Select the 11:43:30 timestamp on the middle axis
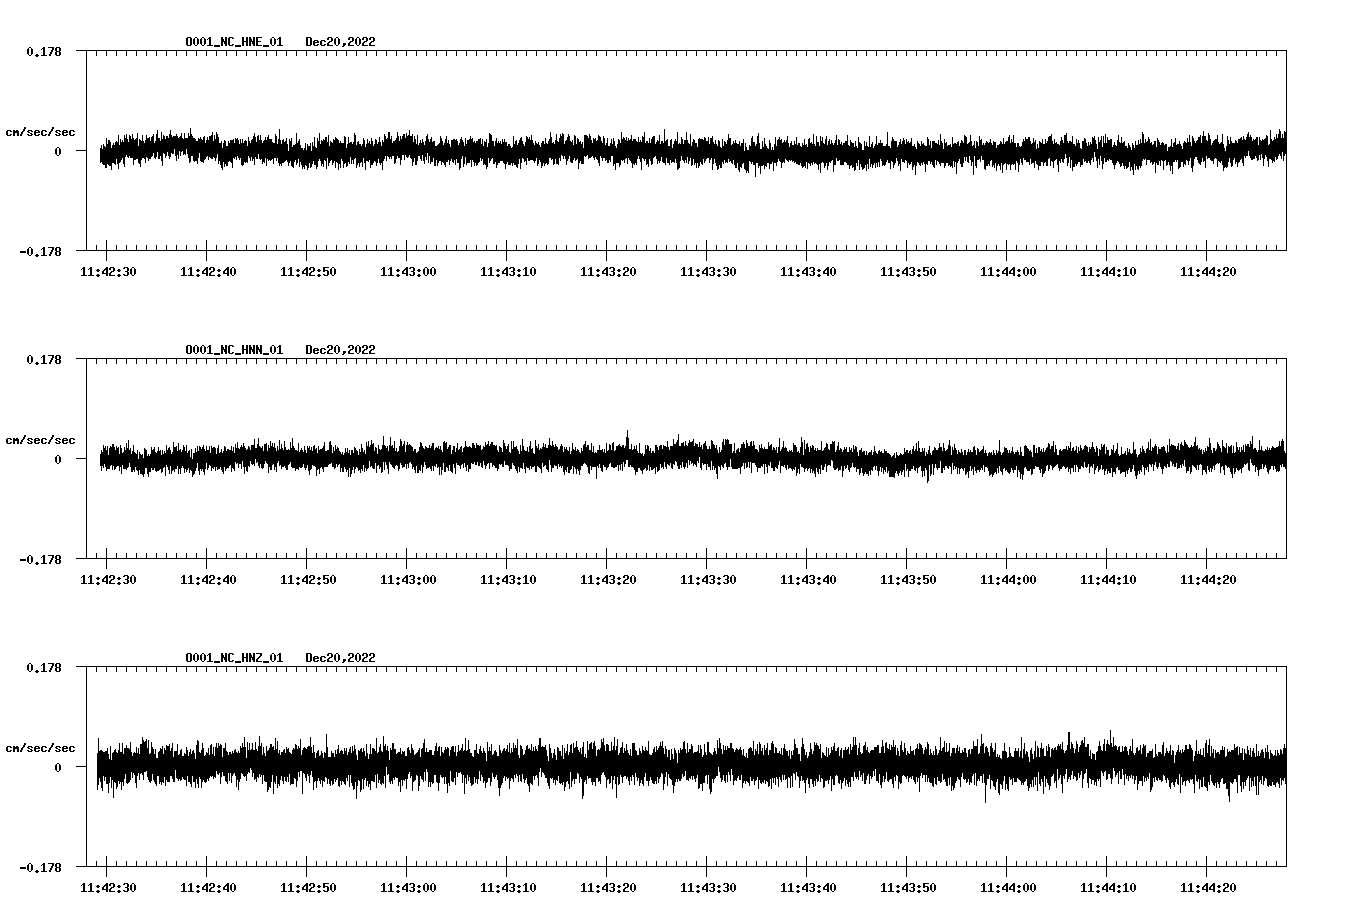This screenshot has height=924, width=1358. [706, 578]
